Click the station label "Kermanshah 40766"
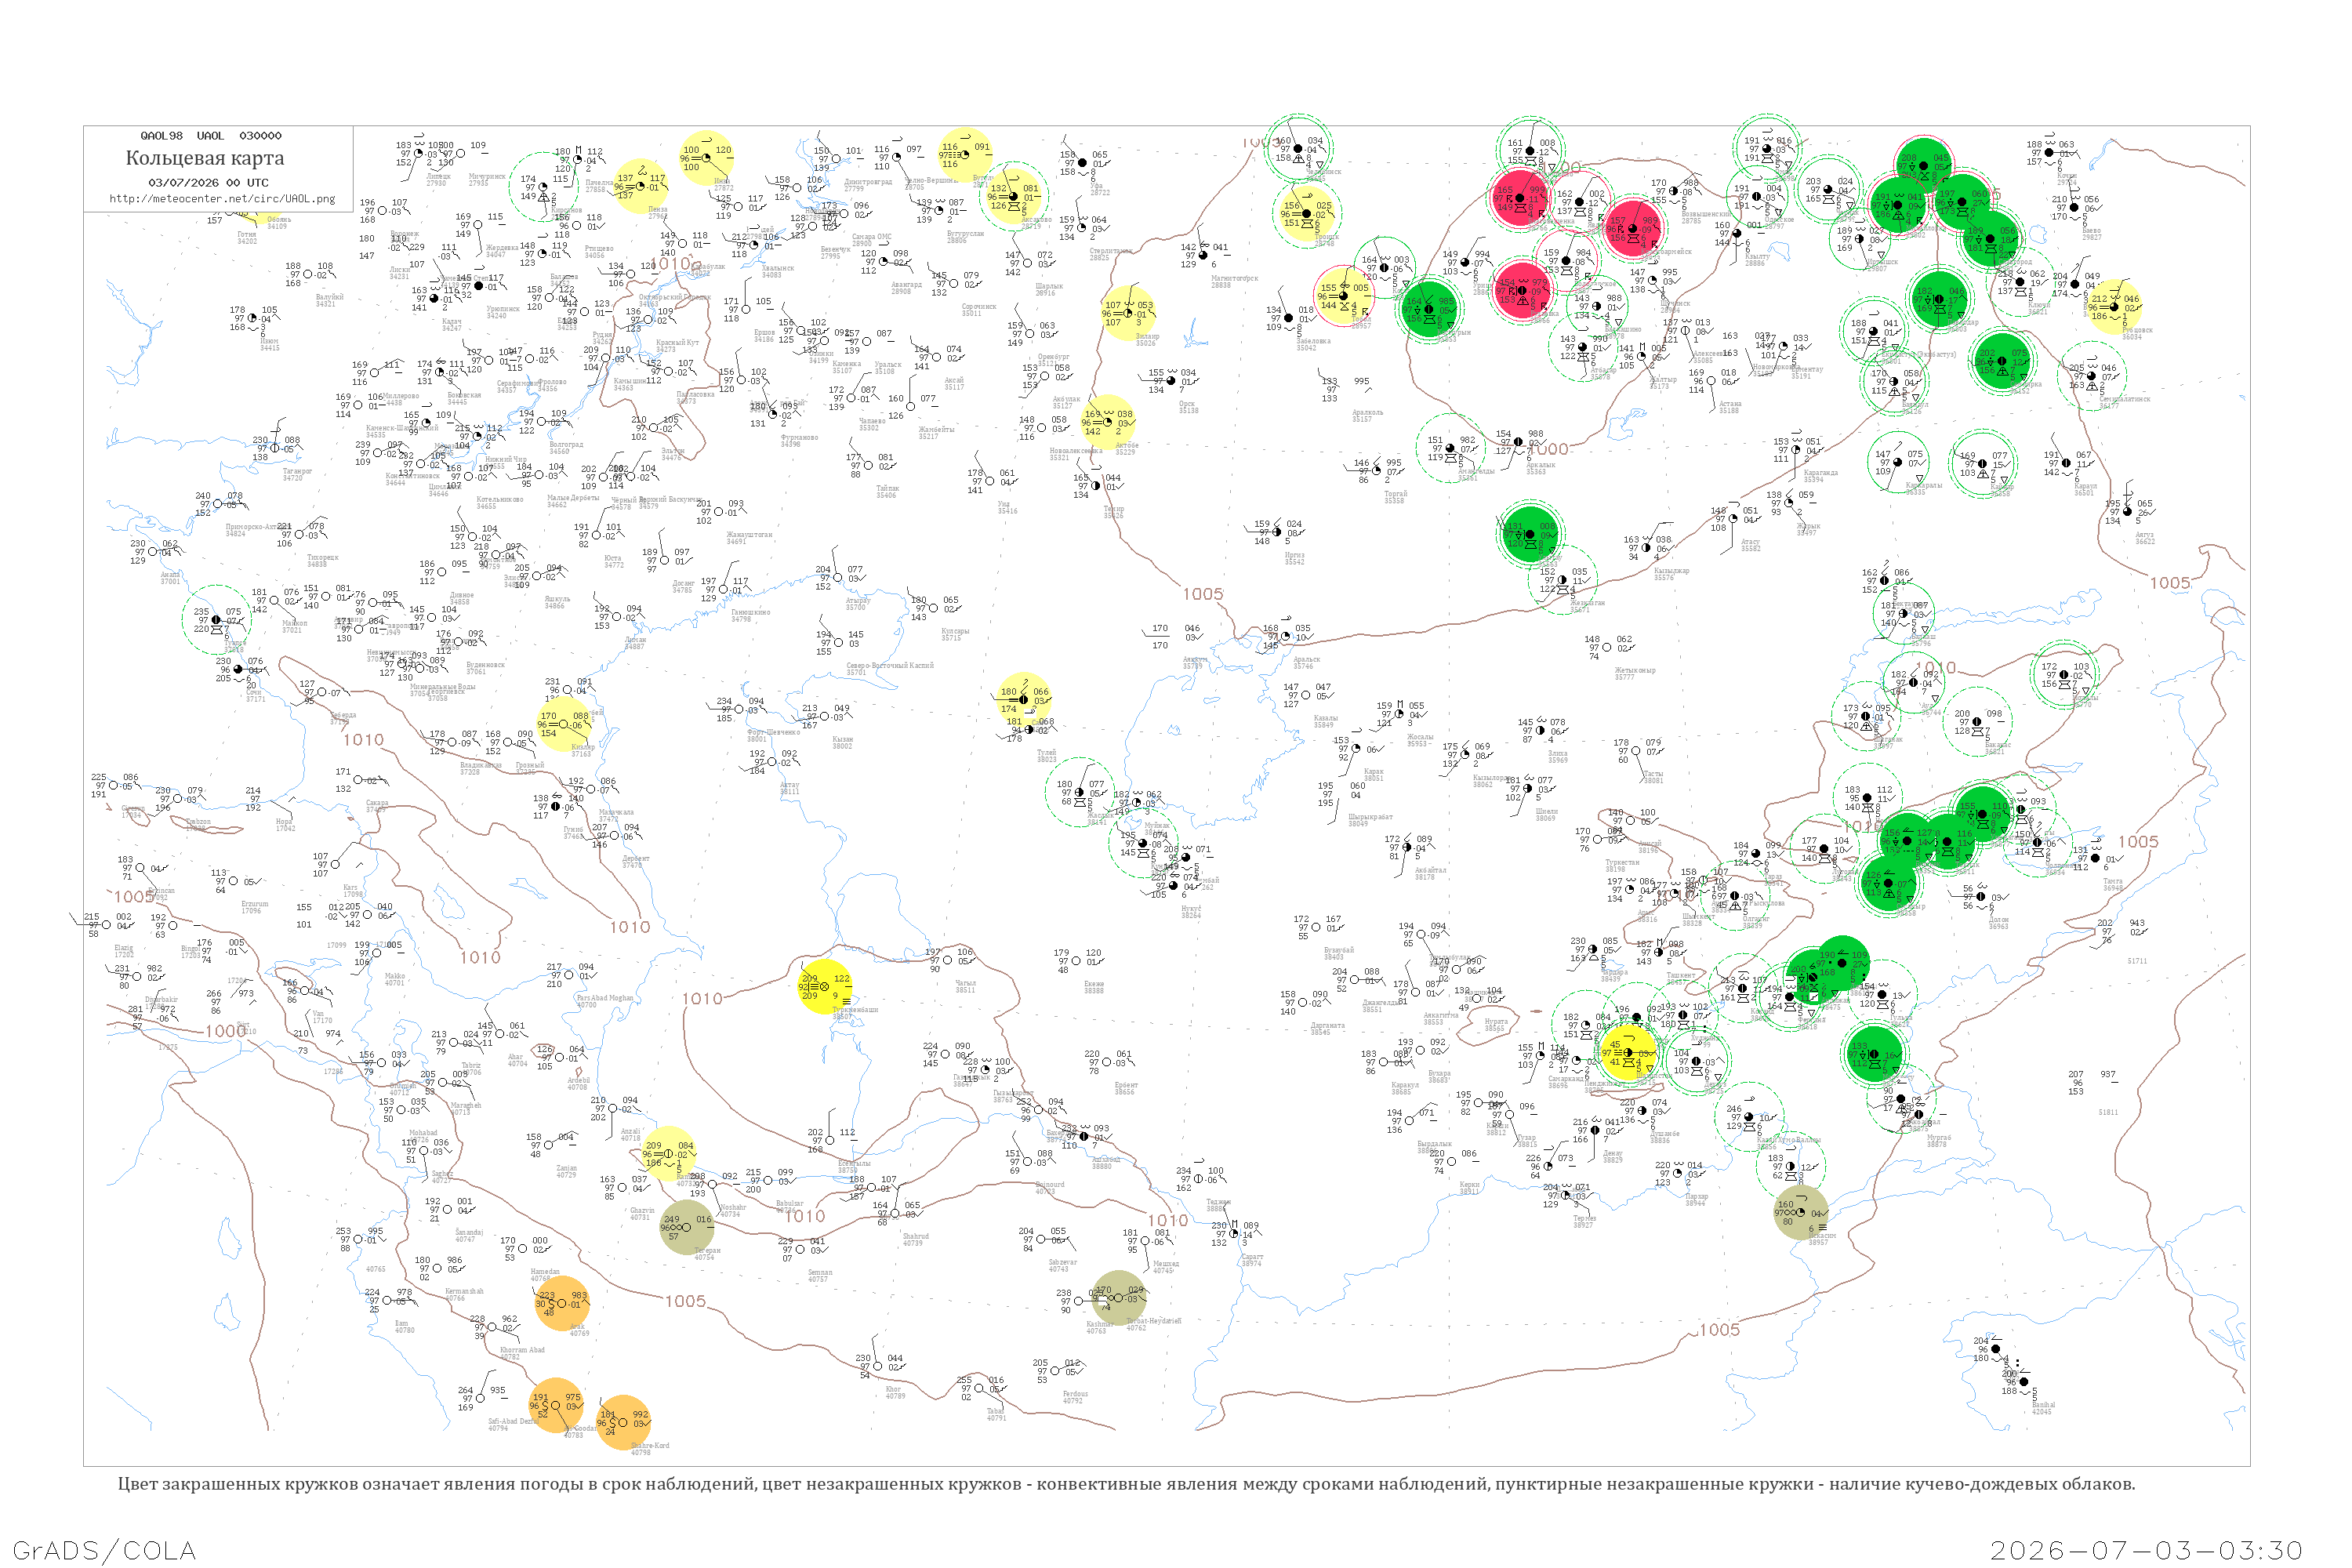This screenshot has height=1568, width=2352. point(464,1294)
